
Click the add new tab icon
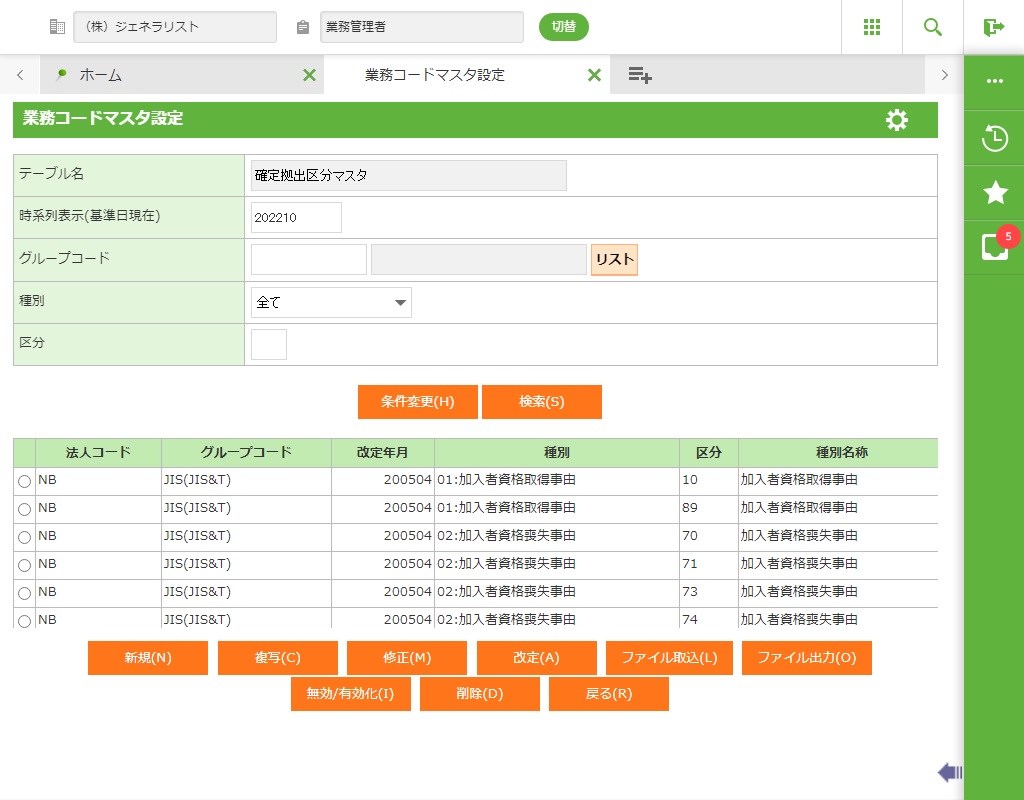click(x=640, y=75)
